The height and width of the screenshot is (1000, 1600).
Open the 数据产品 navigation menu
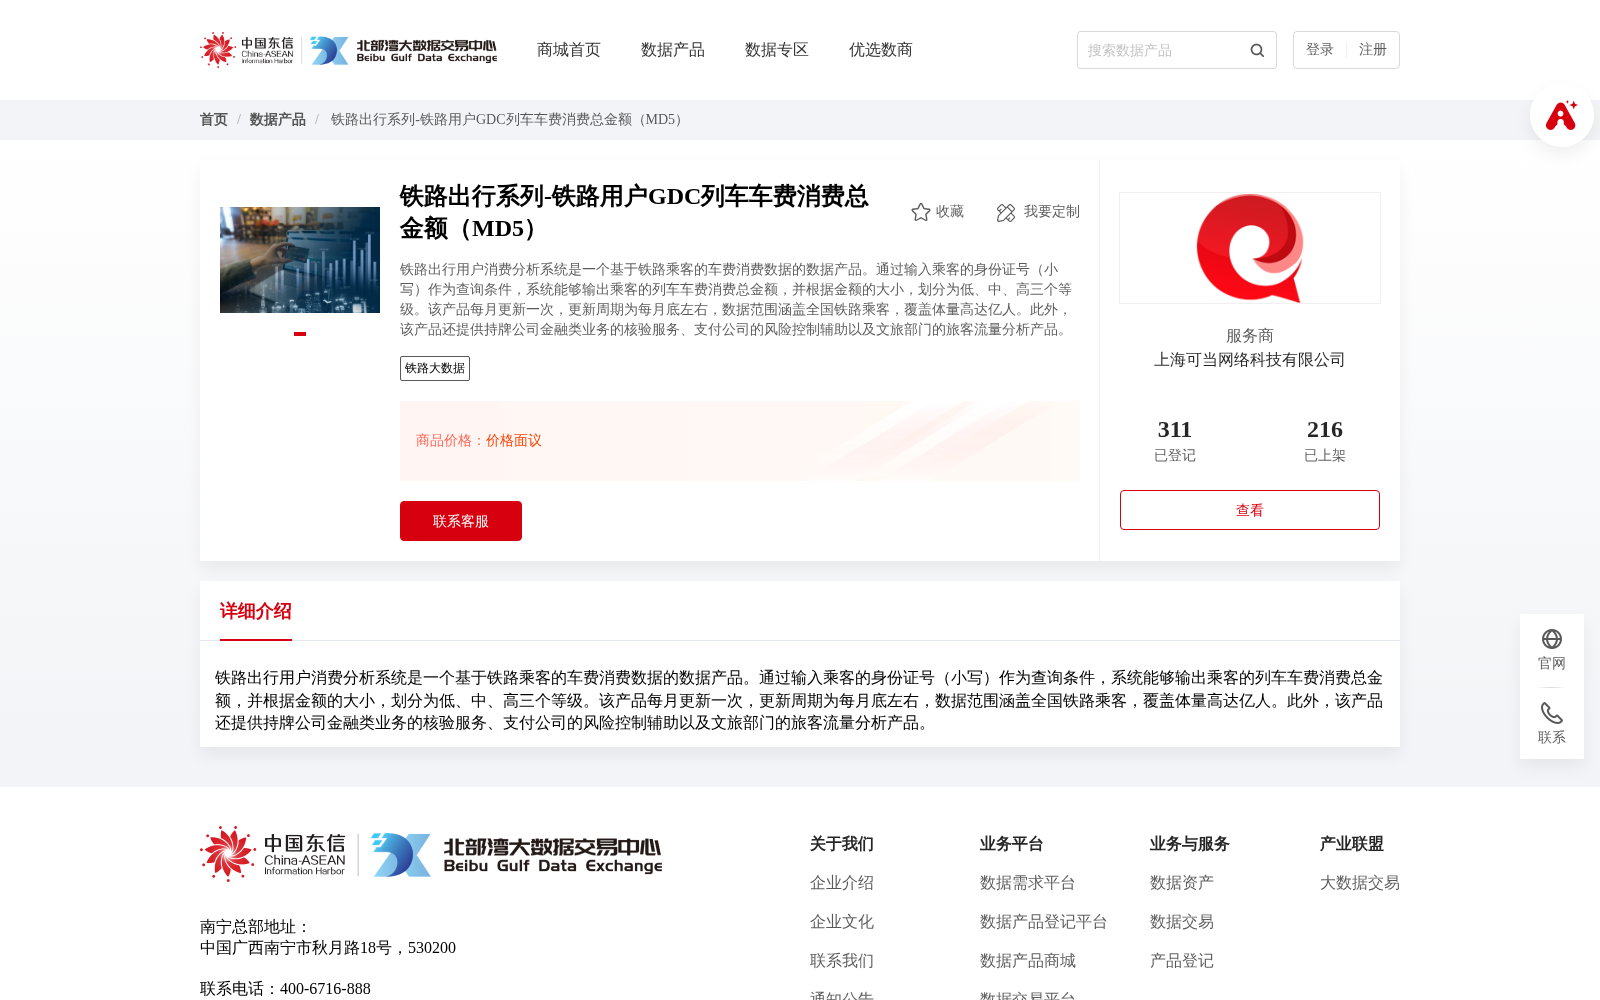tap(673, 50)
